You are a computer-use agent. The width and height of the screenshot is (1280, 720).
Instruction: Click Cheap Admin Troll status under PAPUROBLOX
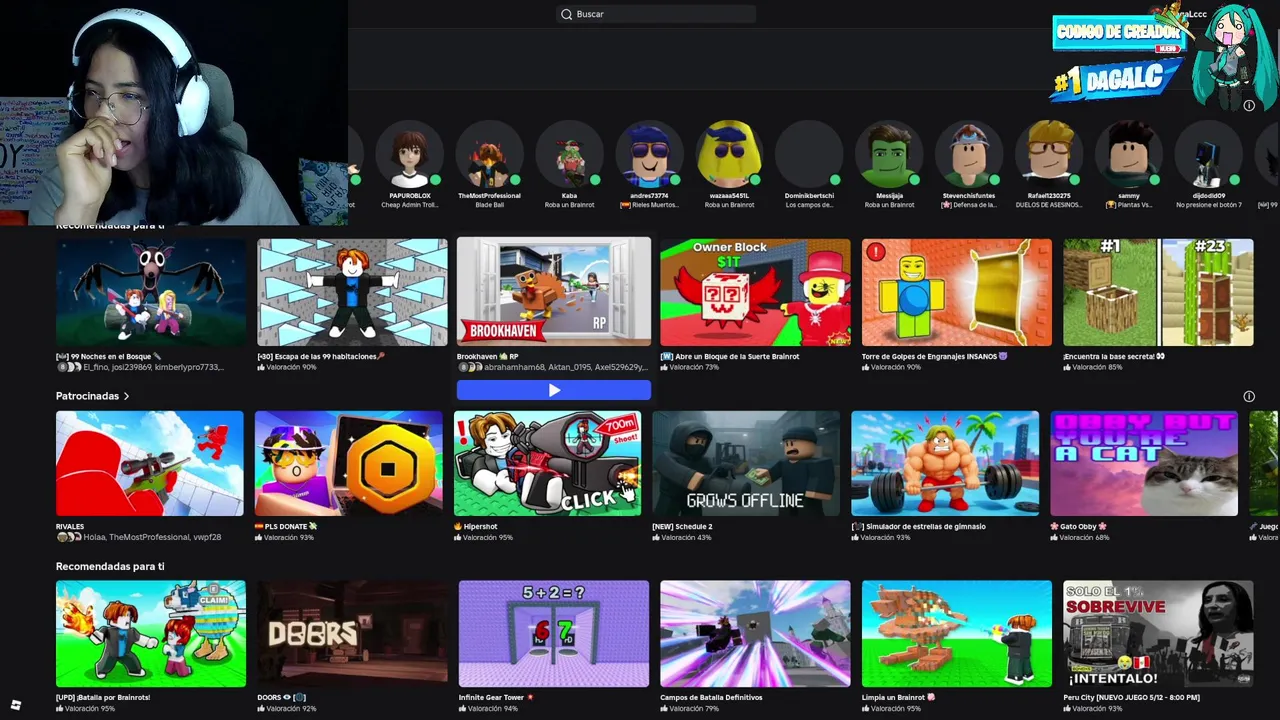click(x=409, y=205)
